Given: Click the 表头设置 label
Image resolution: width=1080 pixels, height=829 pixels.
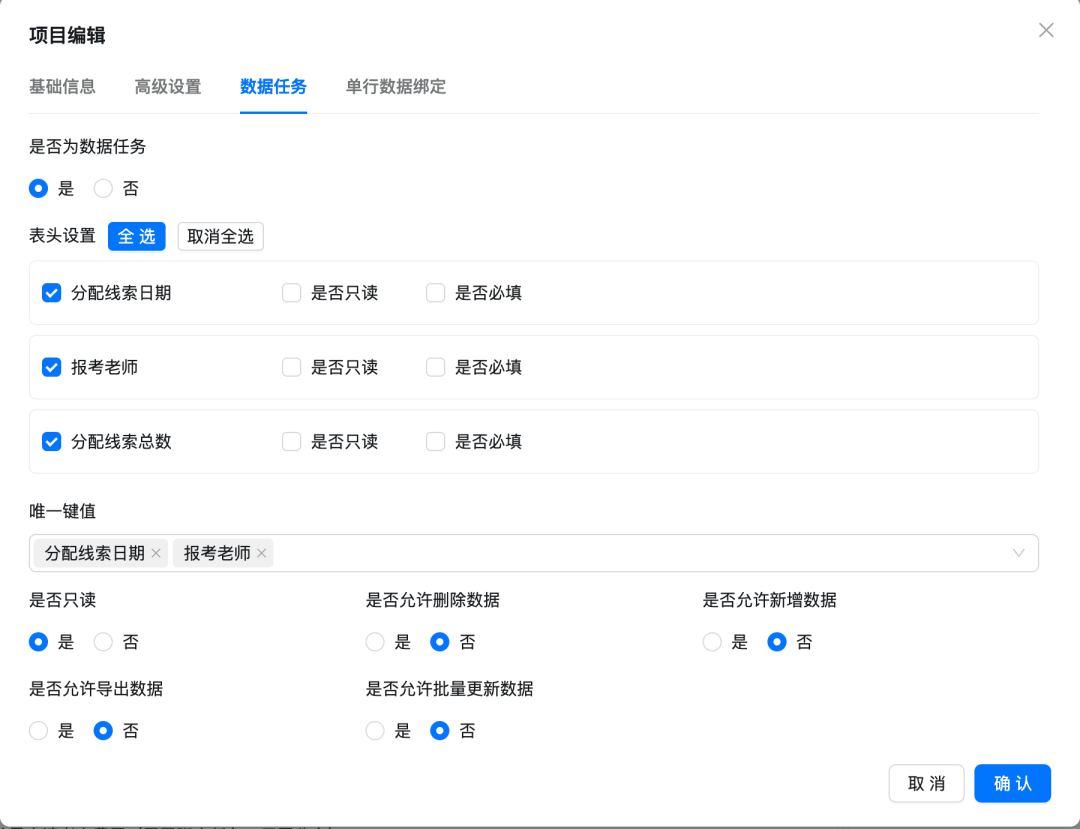Looking at the screenshot, I should tap(62, 236).
